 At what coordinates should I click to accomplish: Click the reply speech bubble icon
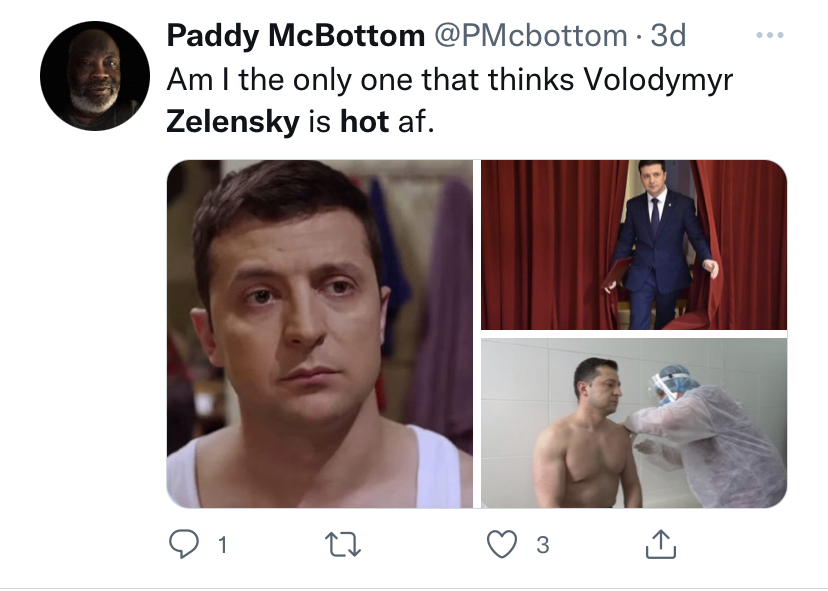182,545
